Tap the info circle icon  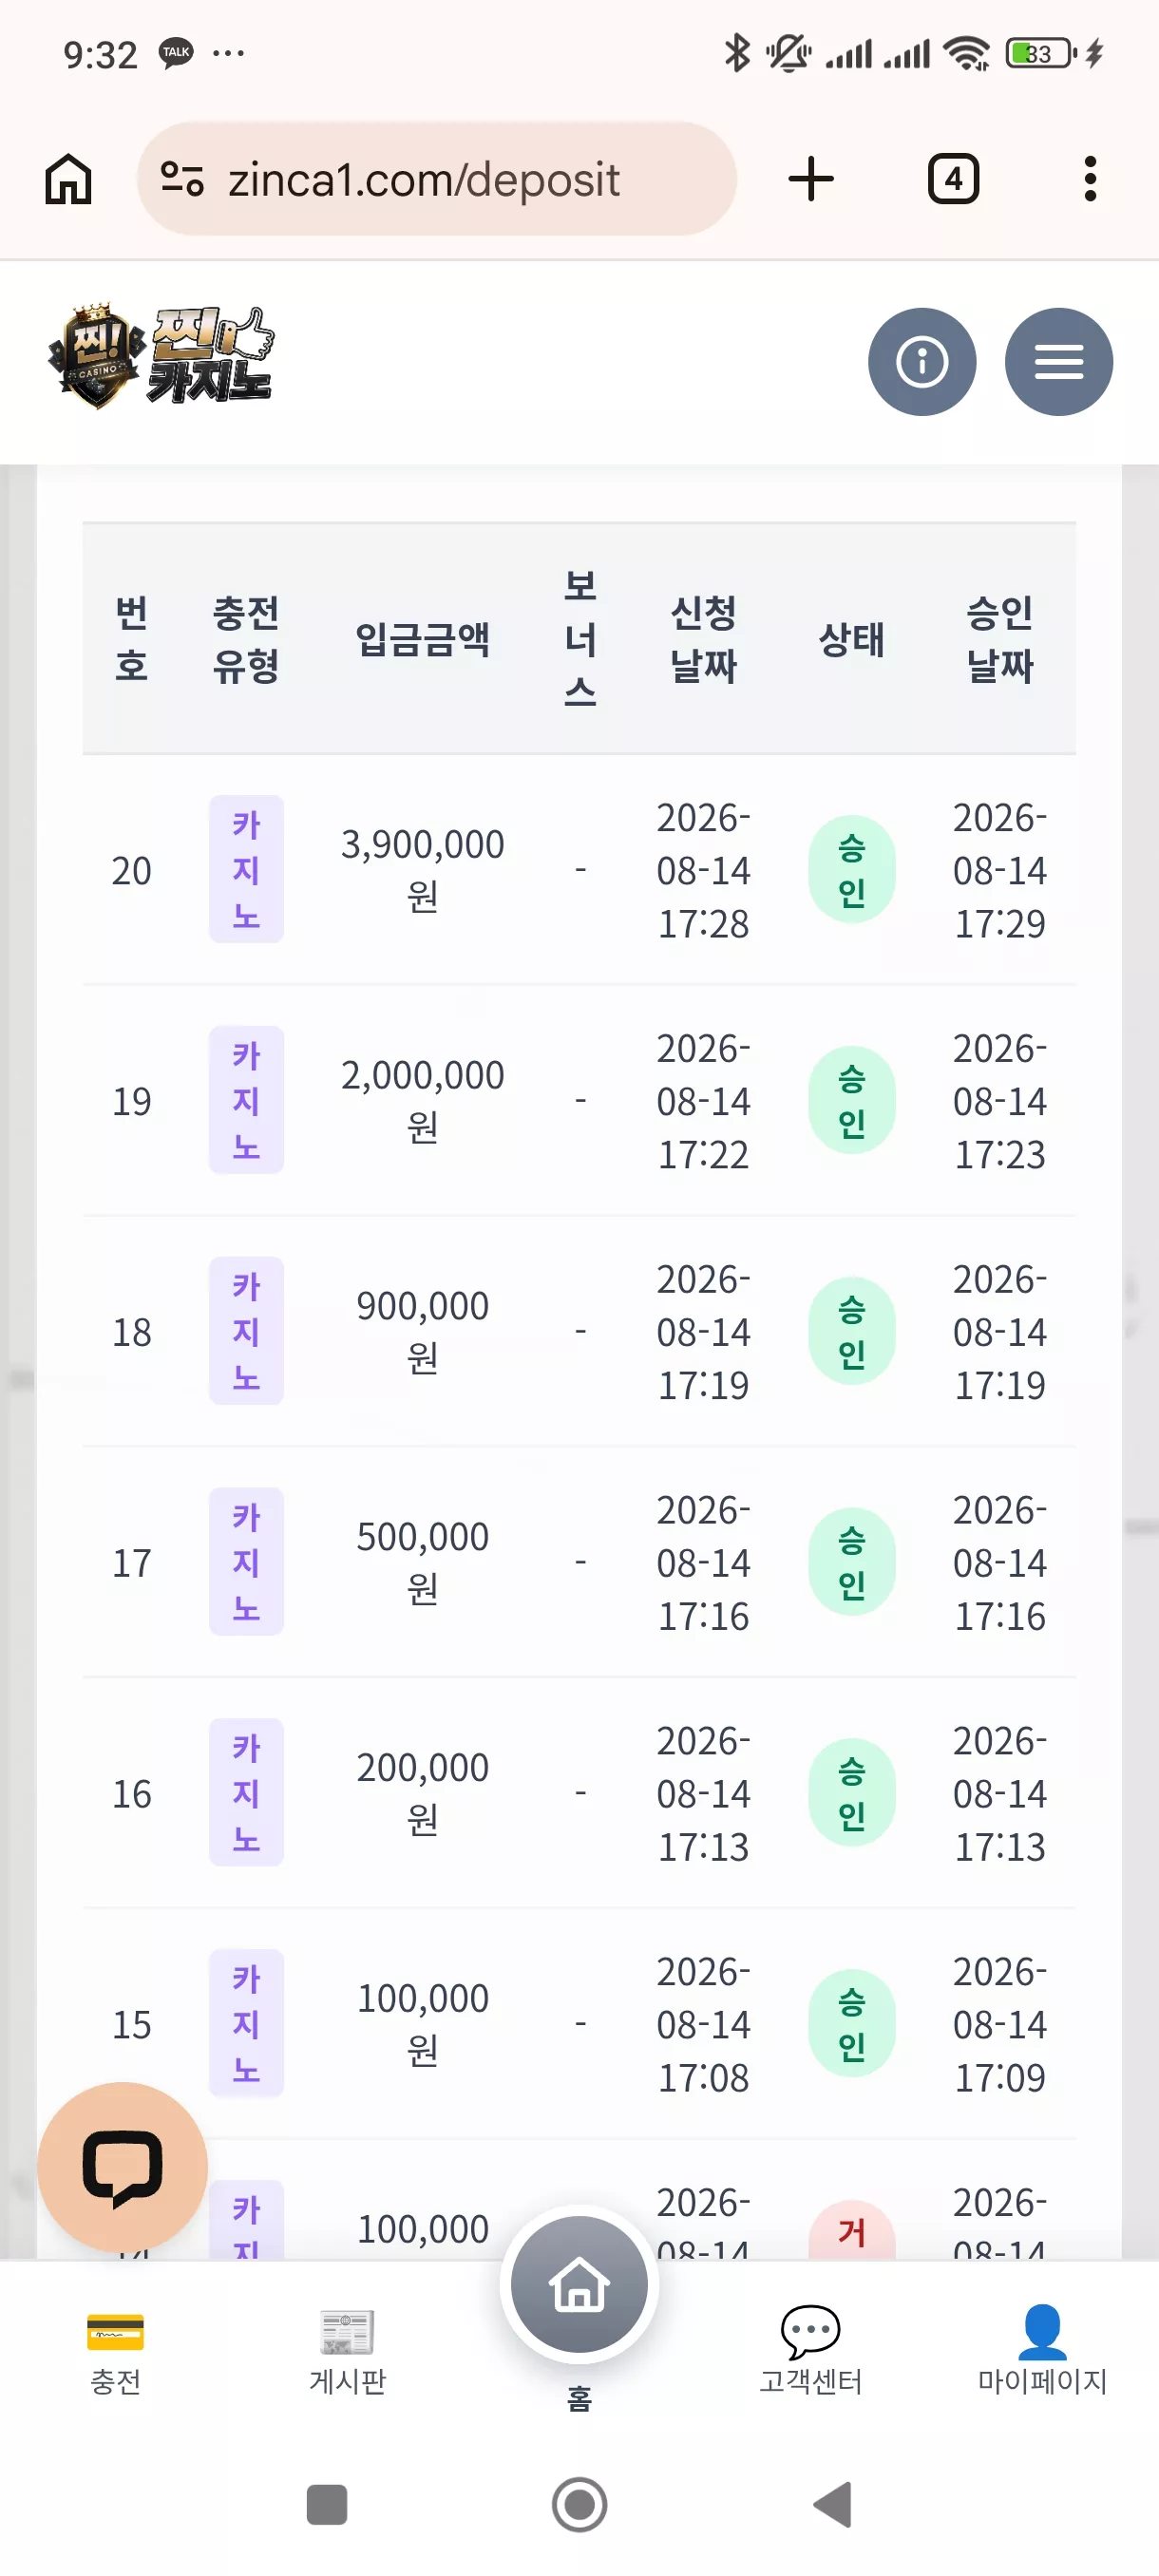pyautogui.click(x=921, y=361)
